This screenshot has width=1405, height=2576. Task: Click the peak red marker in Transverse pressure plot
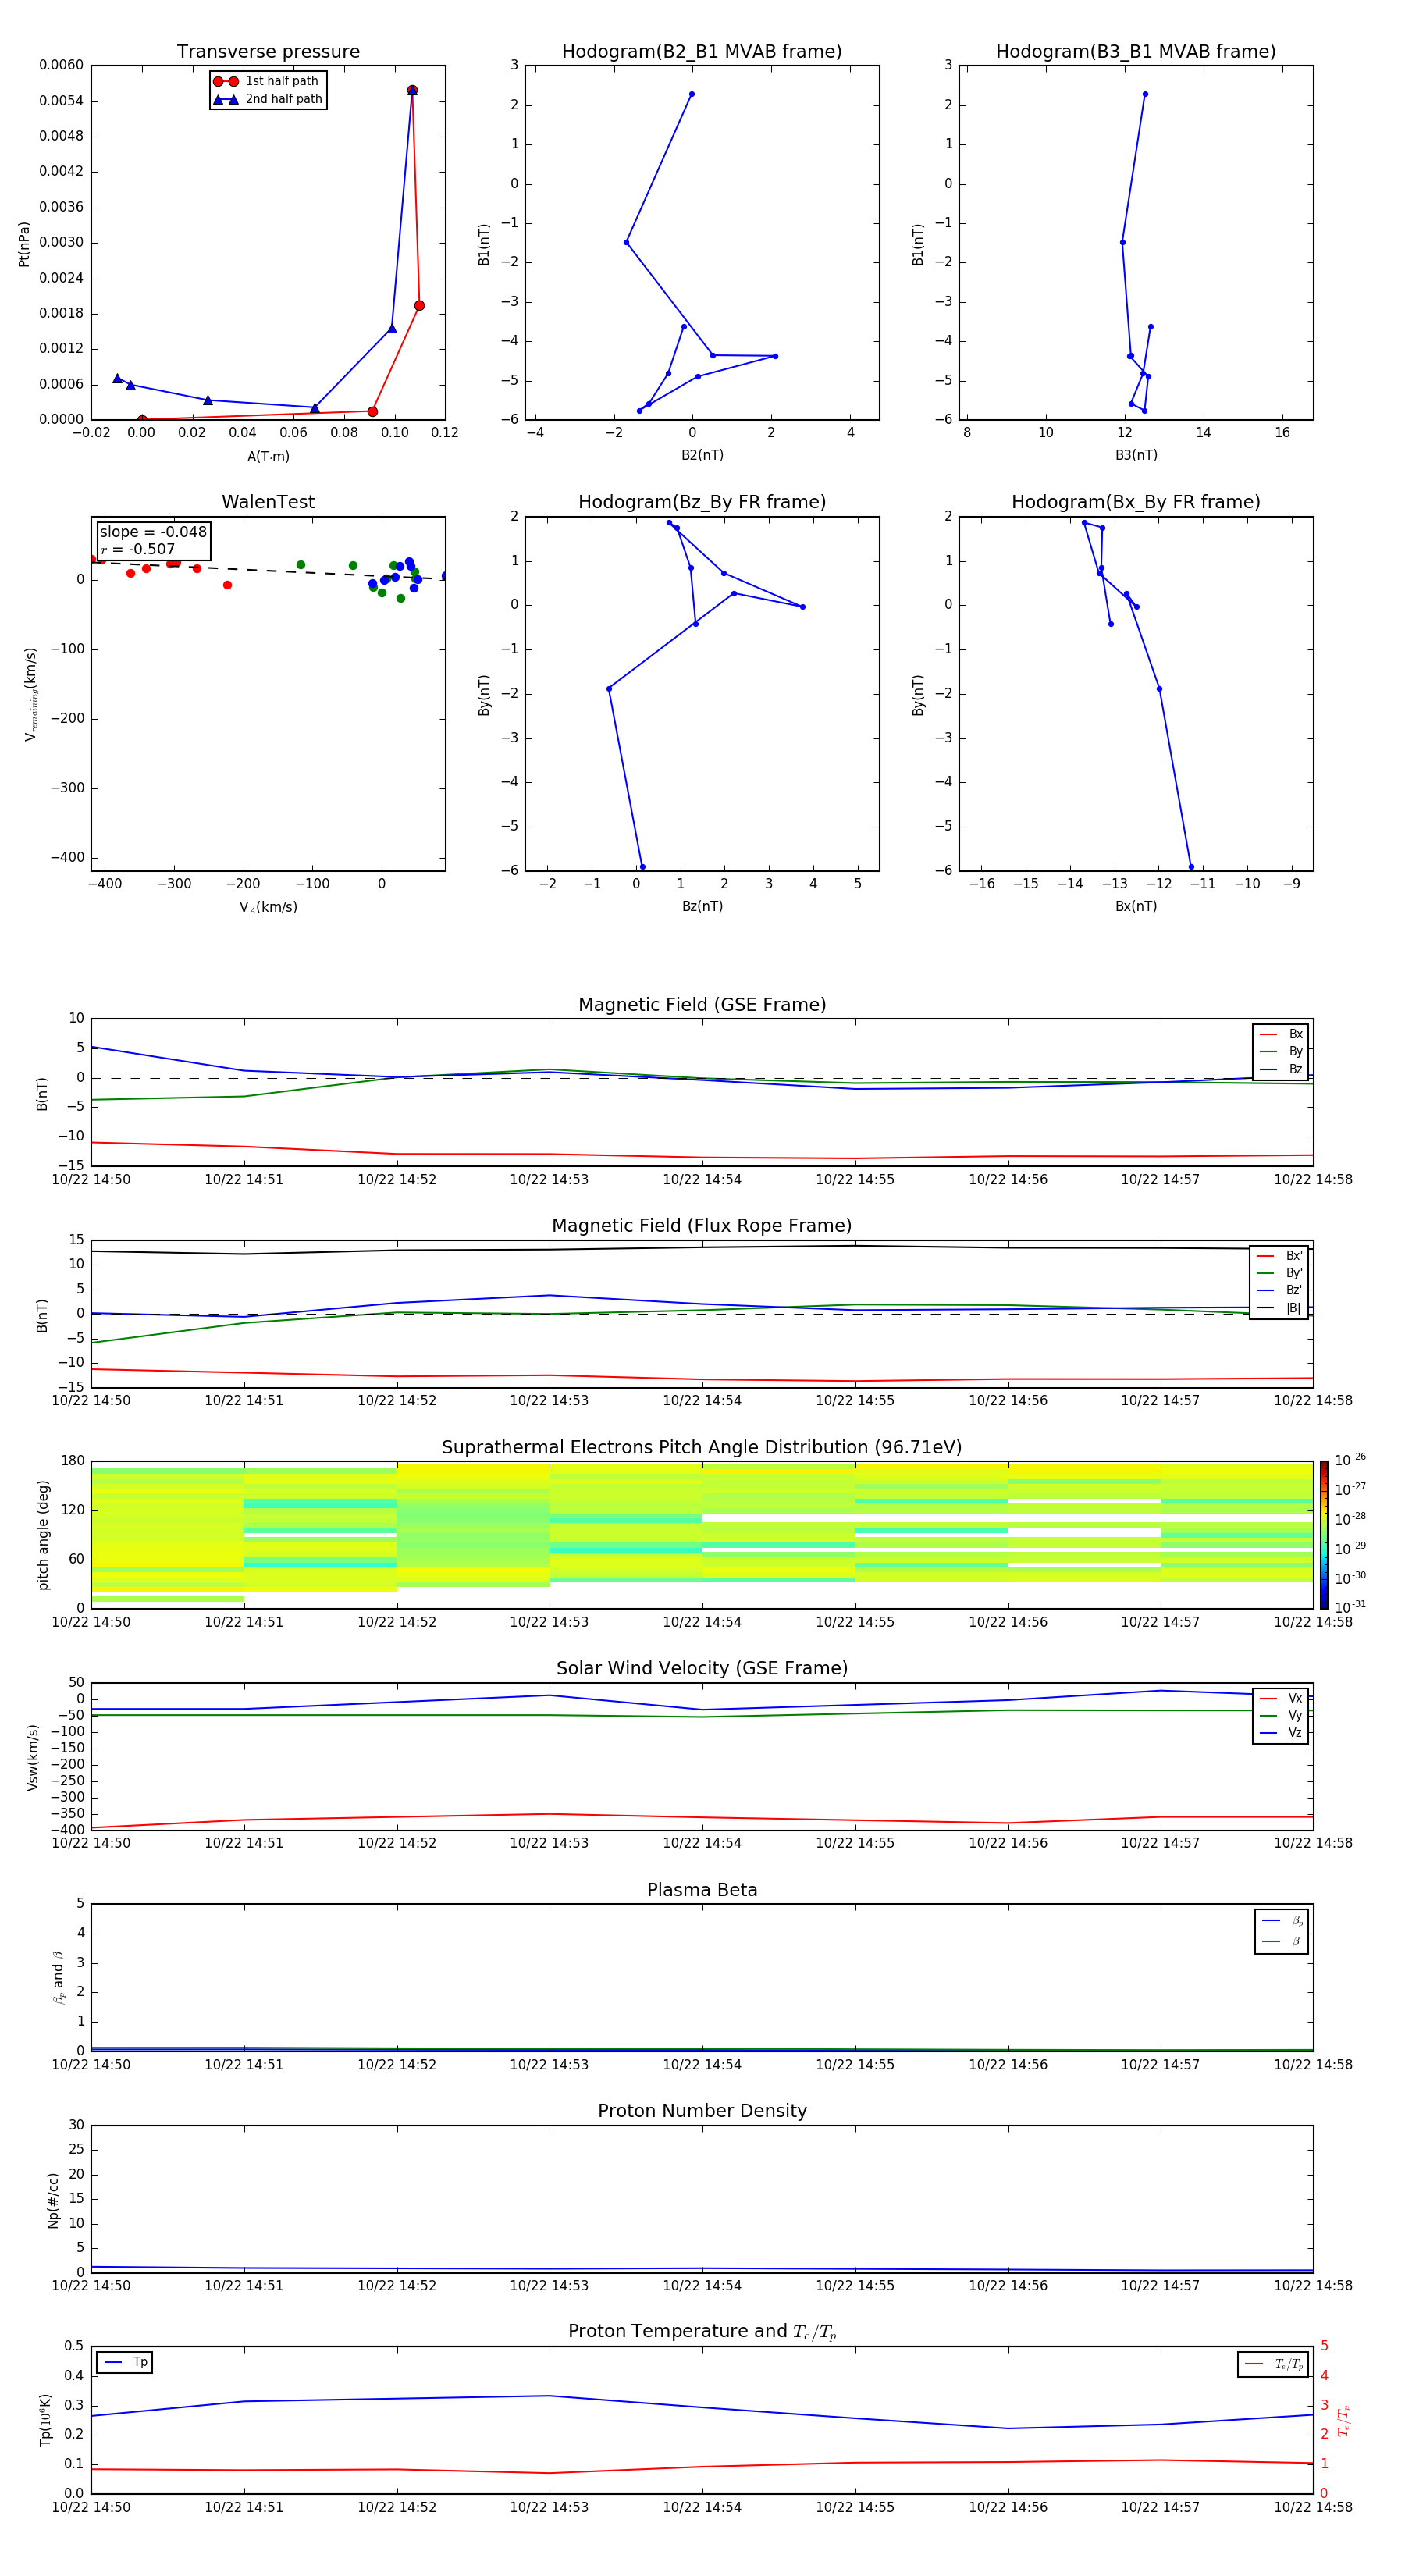coord(412,90)
